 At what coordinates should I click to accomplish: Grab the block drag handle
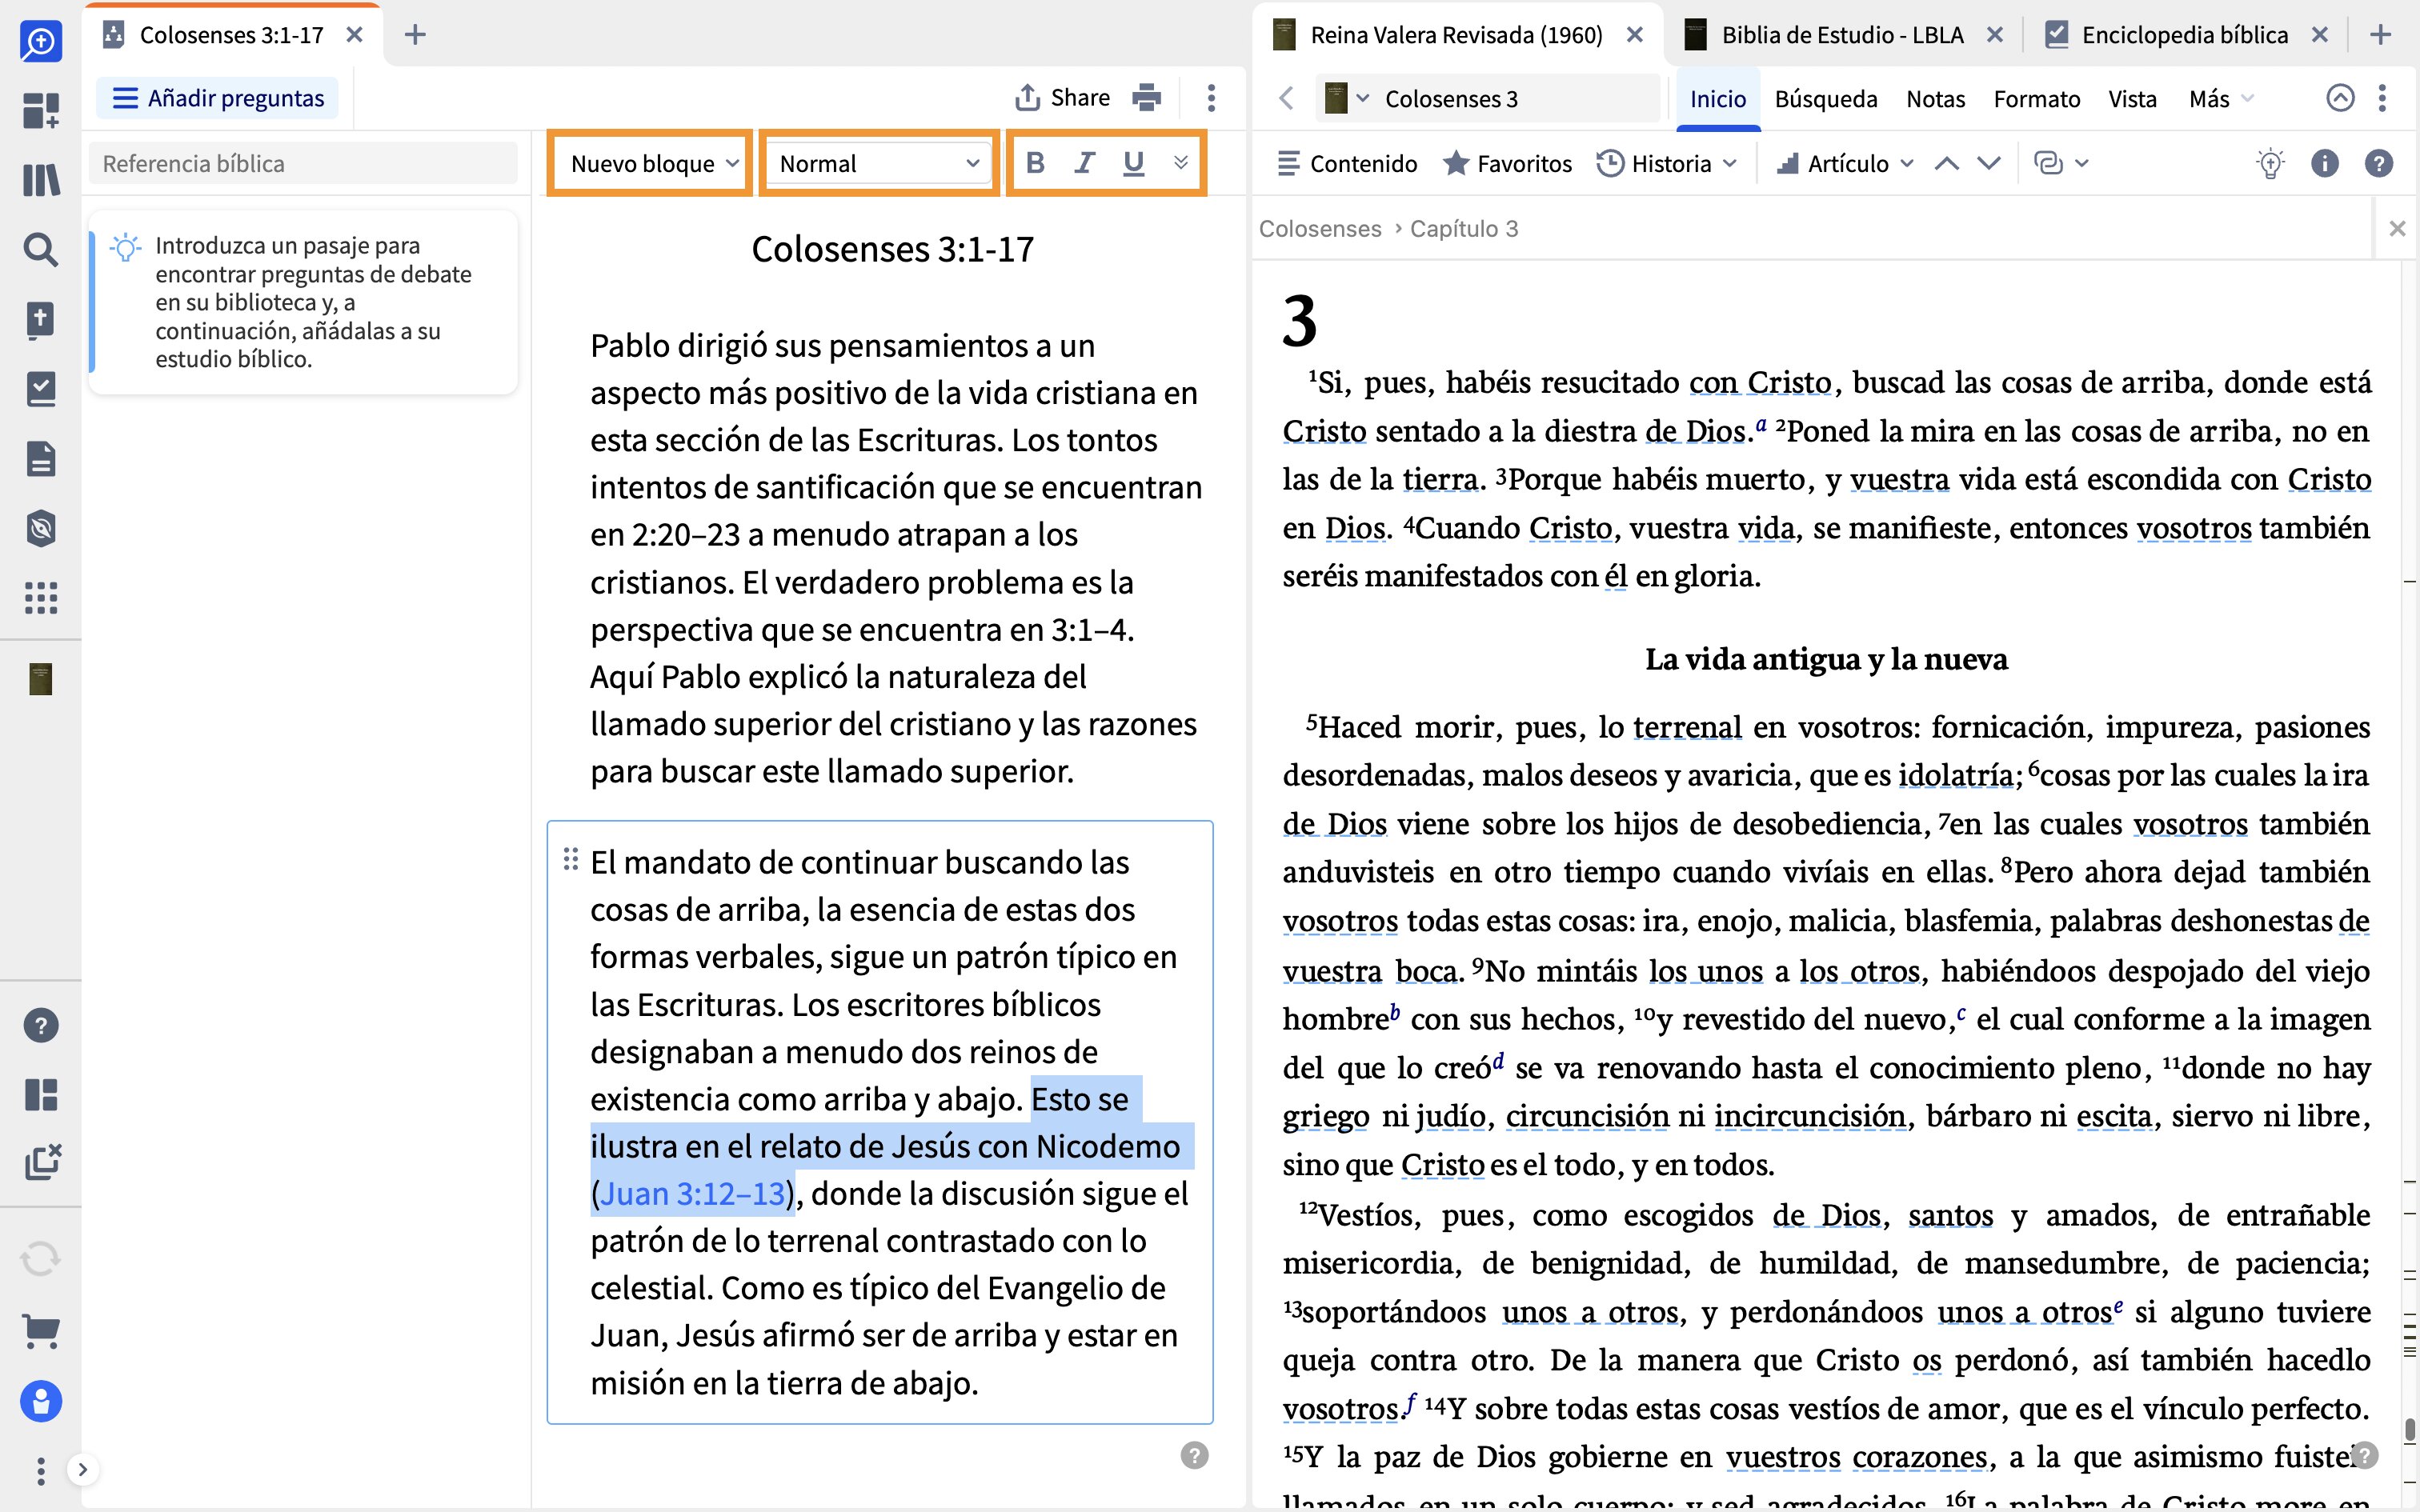pos(570,859)
